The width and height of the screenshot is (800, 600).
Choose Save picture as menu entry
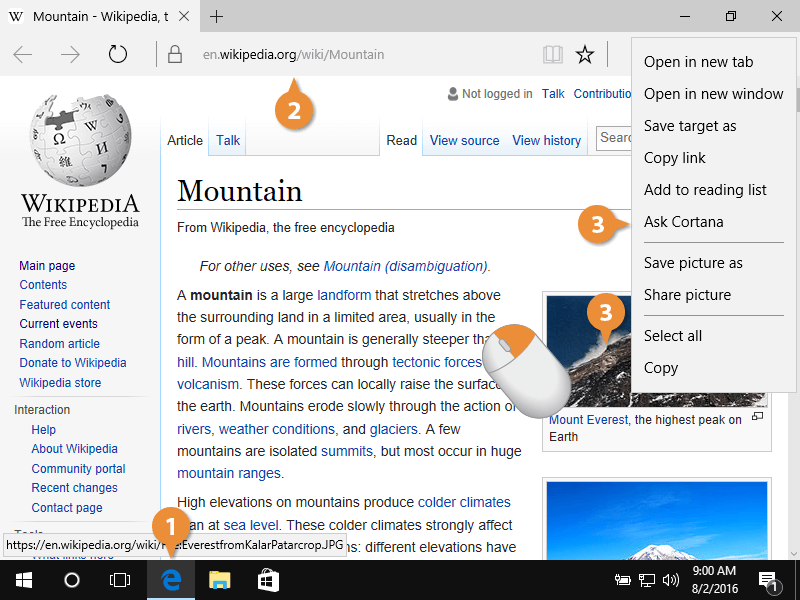pyautogui.click(x=693, y=263)
